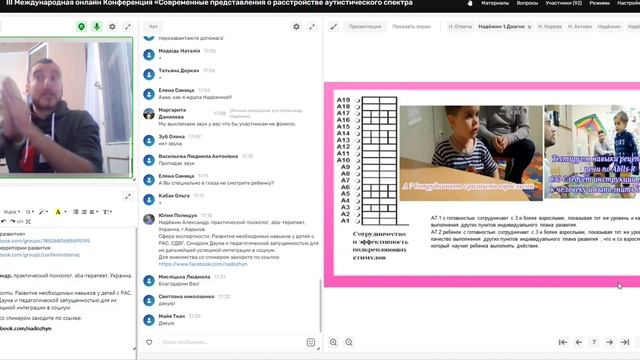This screenshot has height=360, width=640.
Task: Switch to the Н. Коррек presentation tab
Action: click(550, 27)
